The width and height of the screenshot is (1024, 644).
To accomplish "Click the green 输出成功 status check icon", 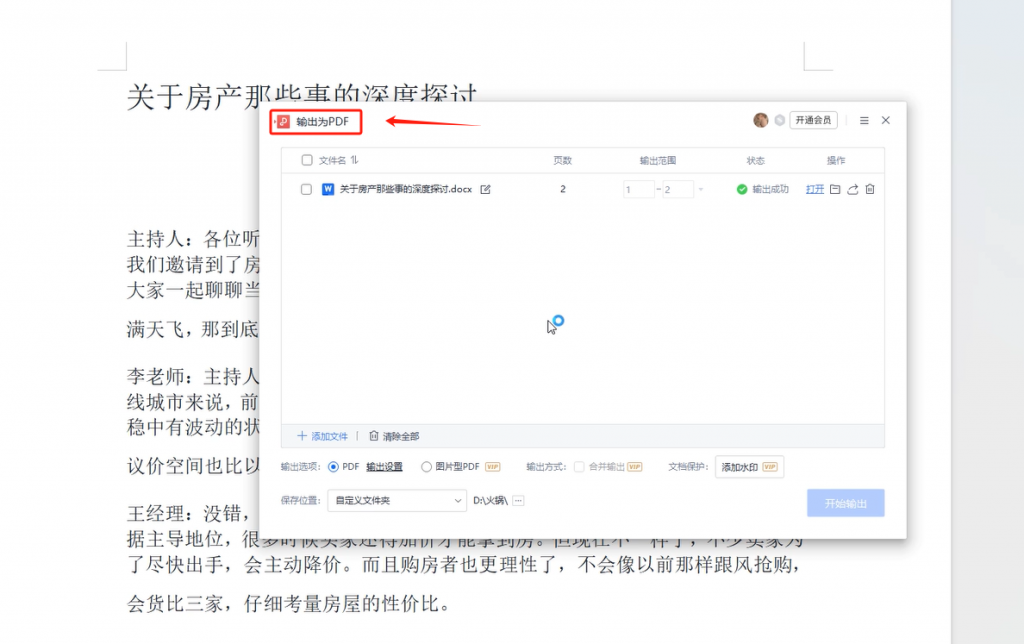I will pyautogui.click(x=742, y=189).
